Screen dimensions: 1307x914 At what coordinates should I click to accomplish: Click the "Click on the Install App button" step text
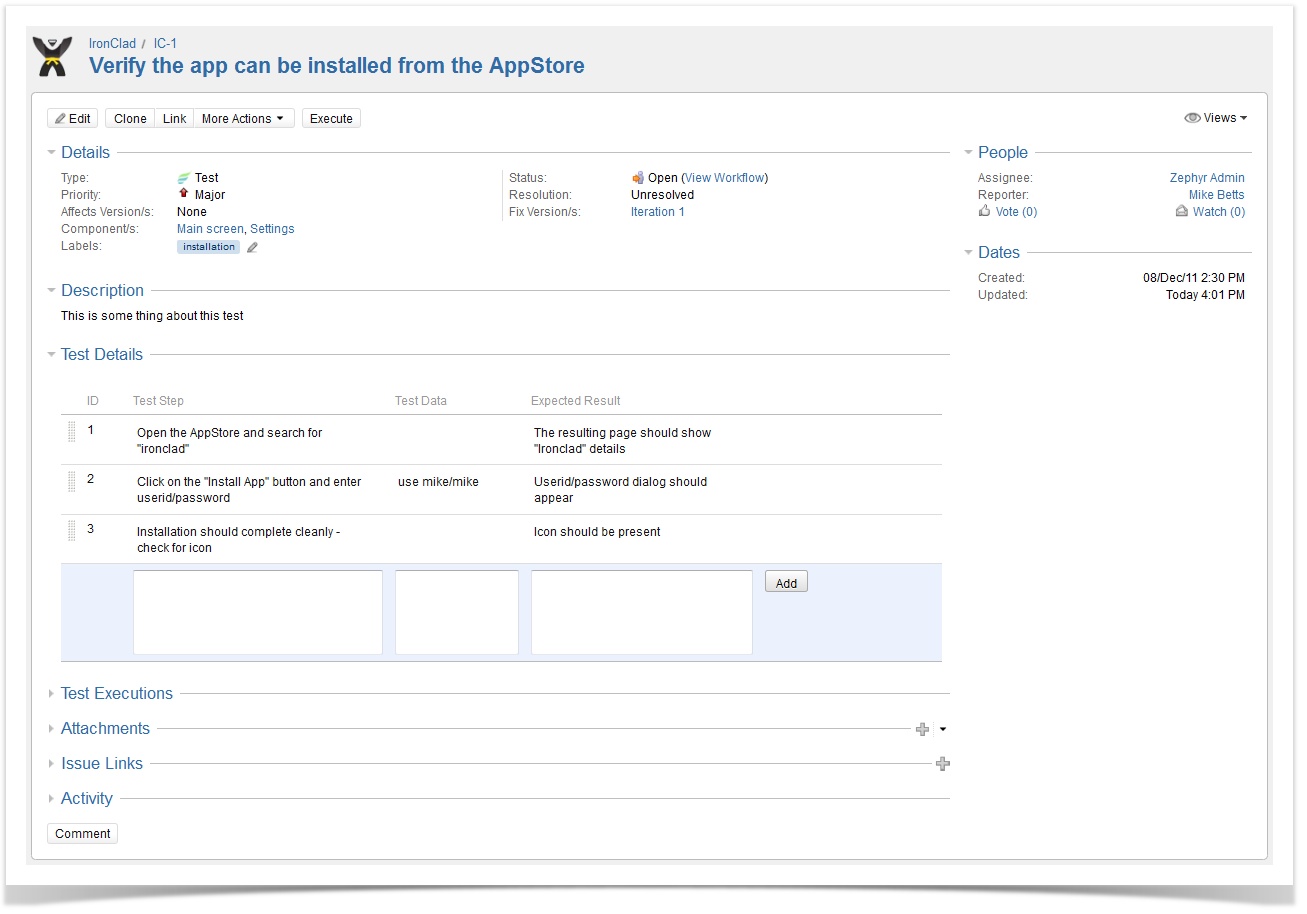pyautogui.click(x=249, y=490)
